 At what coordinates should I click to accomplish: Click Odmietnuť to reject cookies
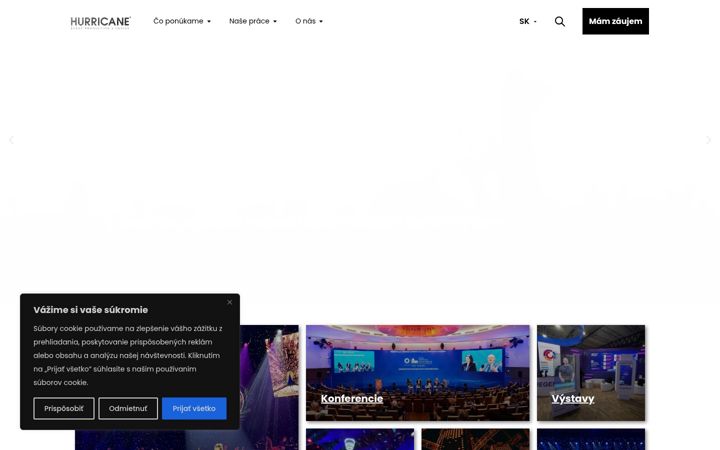[x=128, y=408]
